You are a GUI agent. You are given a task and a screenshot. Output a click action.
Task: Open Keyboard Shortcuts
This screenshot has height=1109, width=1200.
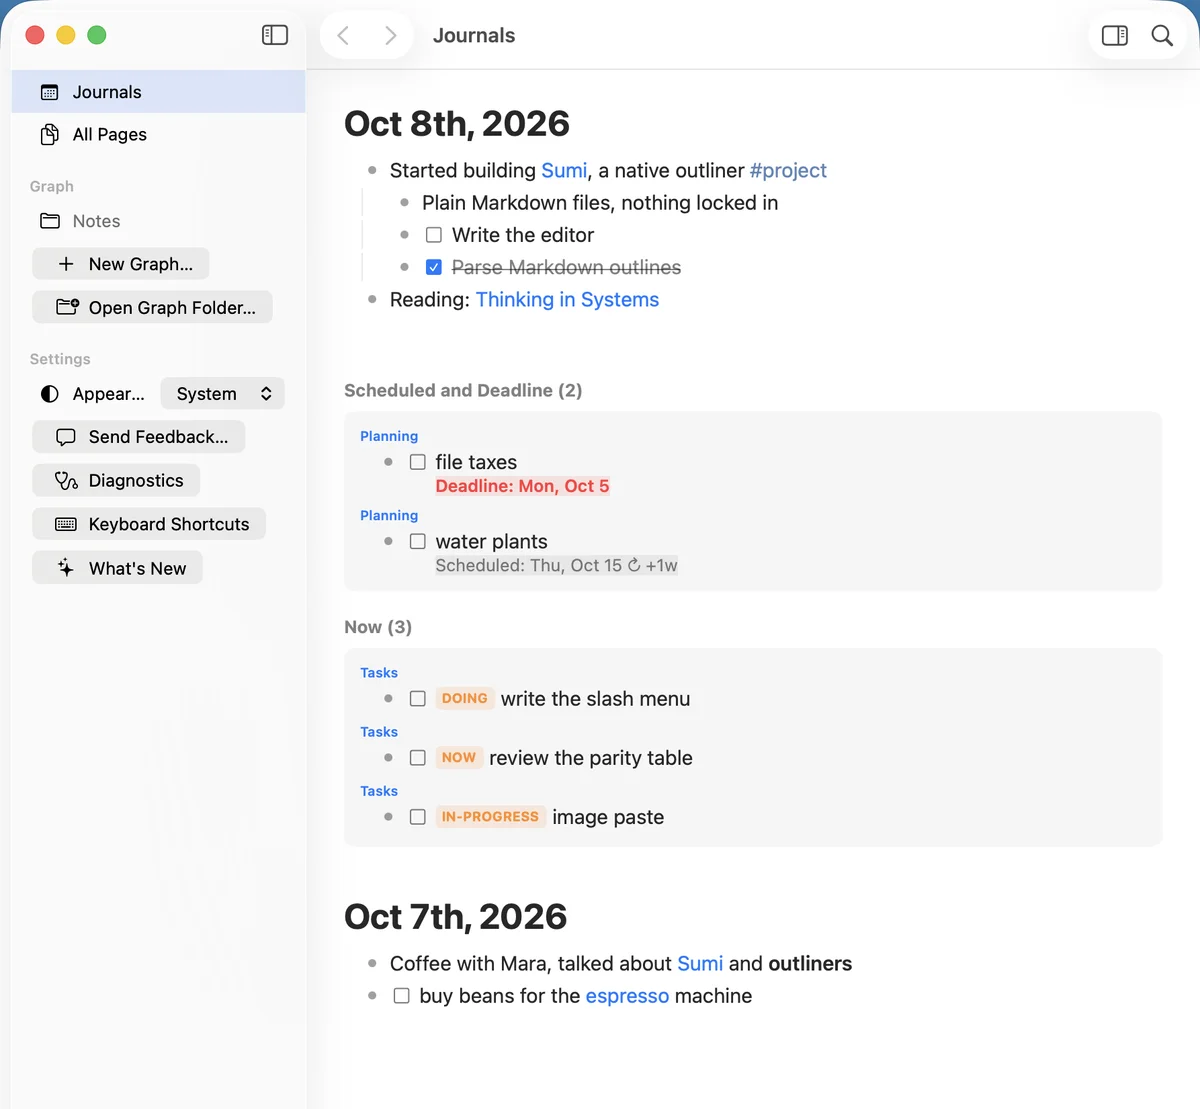tap(149, 524)
